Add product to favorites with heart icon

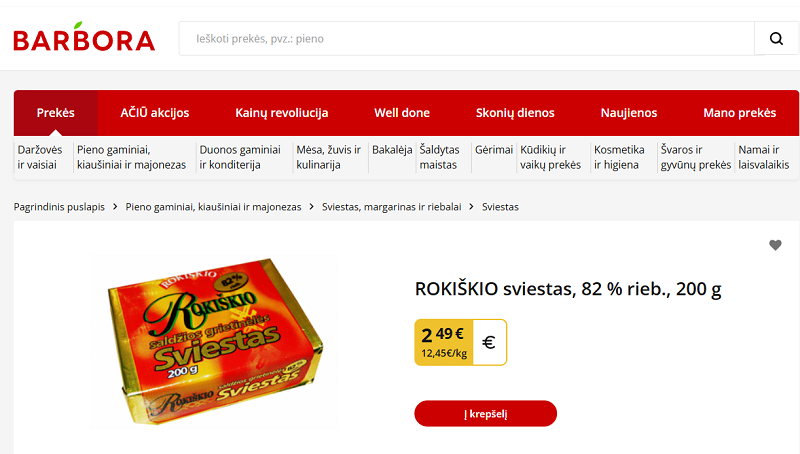click(775, 245)
